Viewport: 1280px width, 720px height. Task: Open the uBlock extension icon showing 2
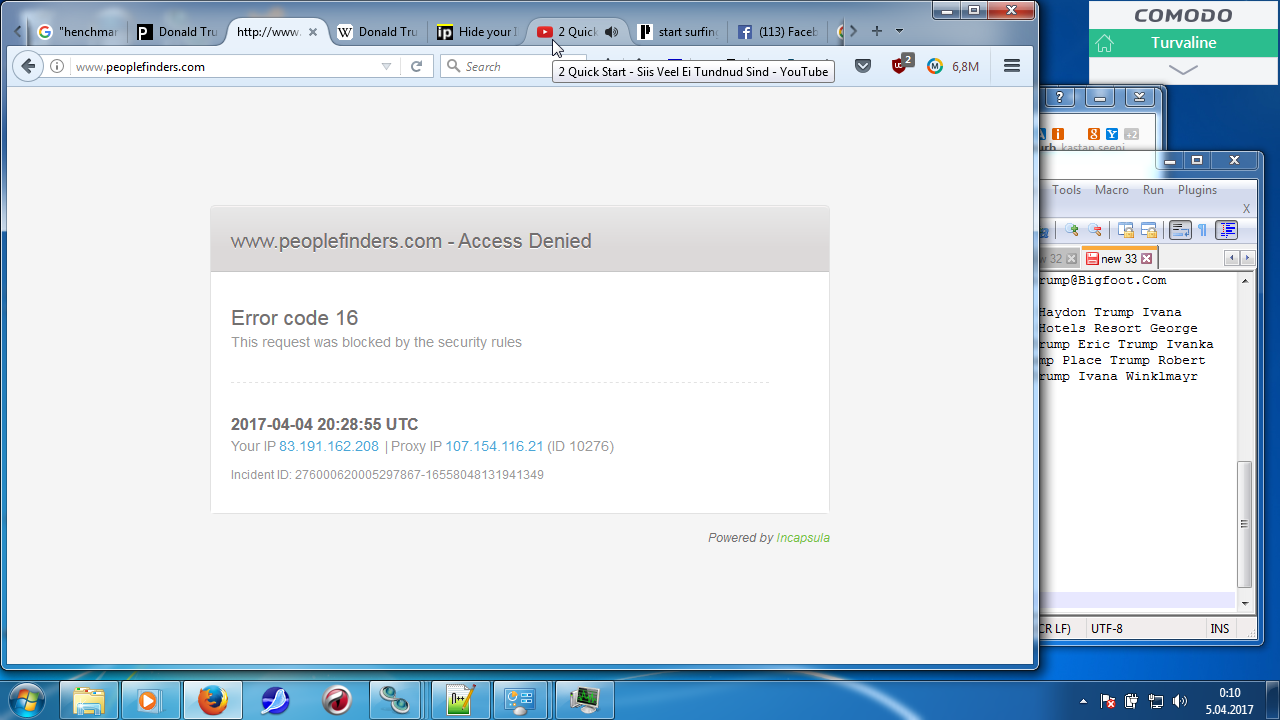[900, 66]
